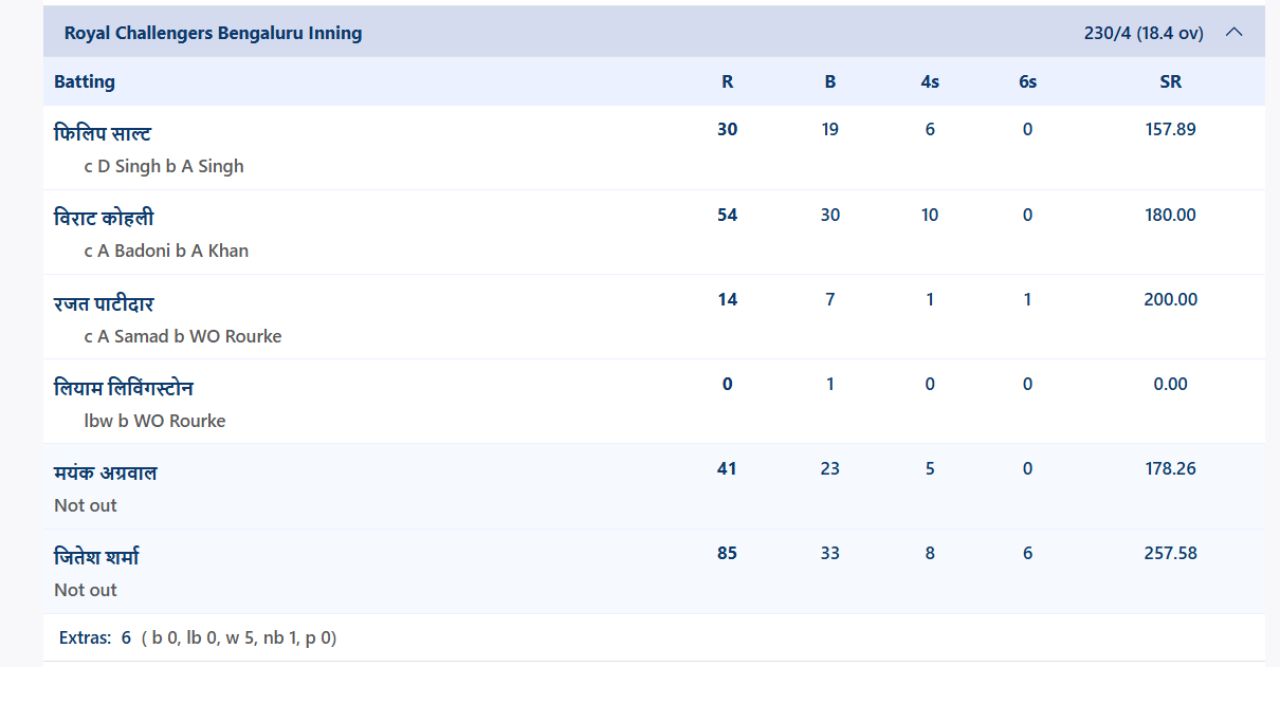This screenshot has height=720, width=1280.
Task: Collapse the Royal Challengers Bengaluru inning chevron
Action: coord(1234,32)
